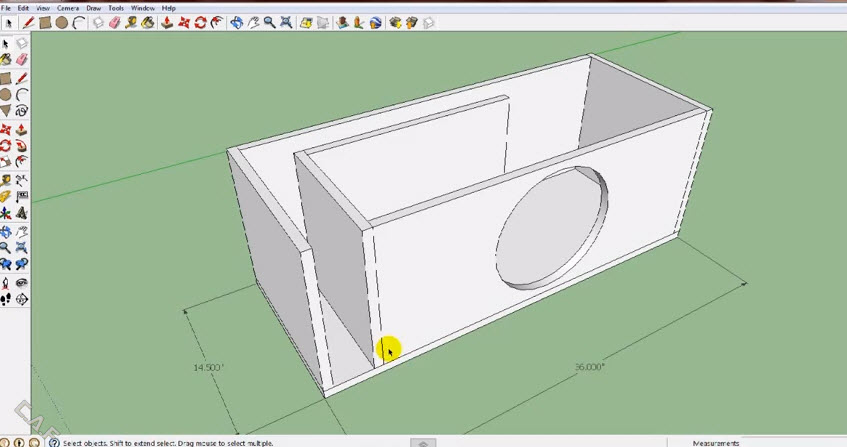The width and height of the screenshot is (847, 447).
Task: Click the Get Models icon
Action: [395, 23]
